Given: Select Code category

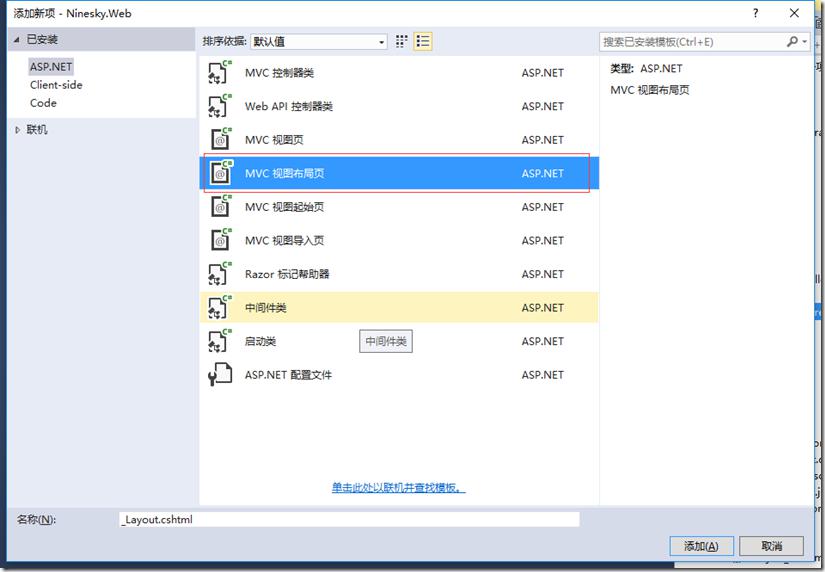Looking at the screenshot, I should click(43, 103).
